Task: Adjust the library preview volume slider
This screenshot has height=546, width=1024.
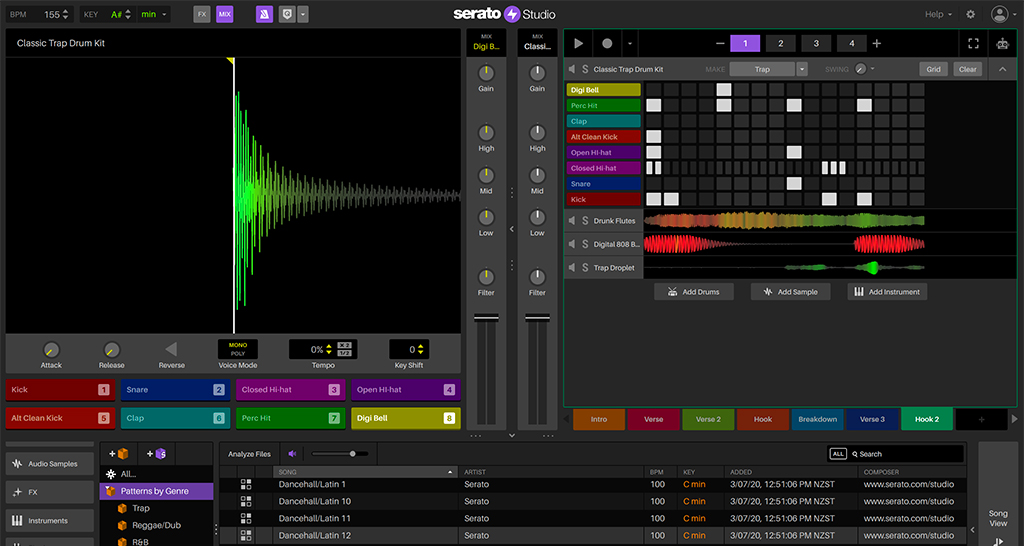Action: tap(340, 454)
